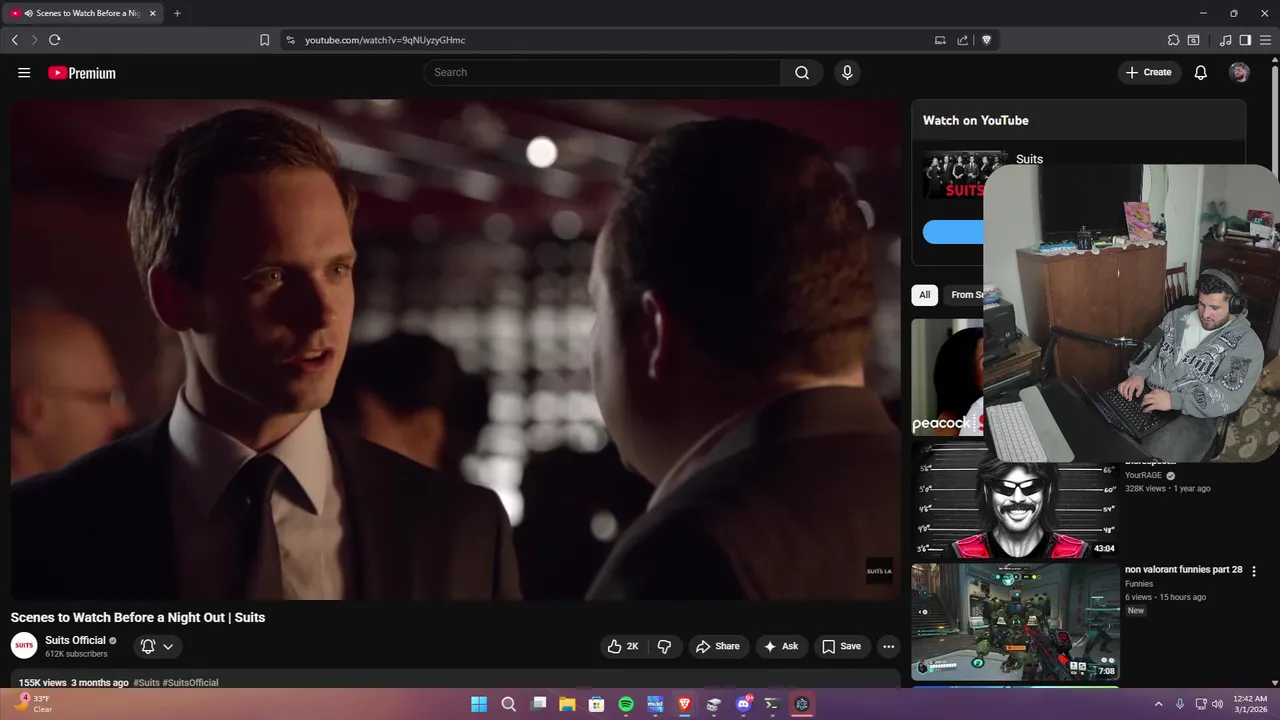This screenshot has height=720, width=1280.
Task: Open Spotify from the taskbar
Action: (626, 704)
